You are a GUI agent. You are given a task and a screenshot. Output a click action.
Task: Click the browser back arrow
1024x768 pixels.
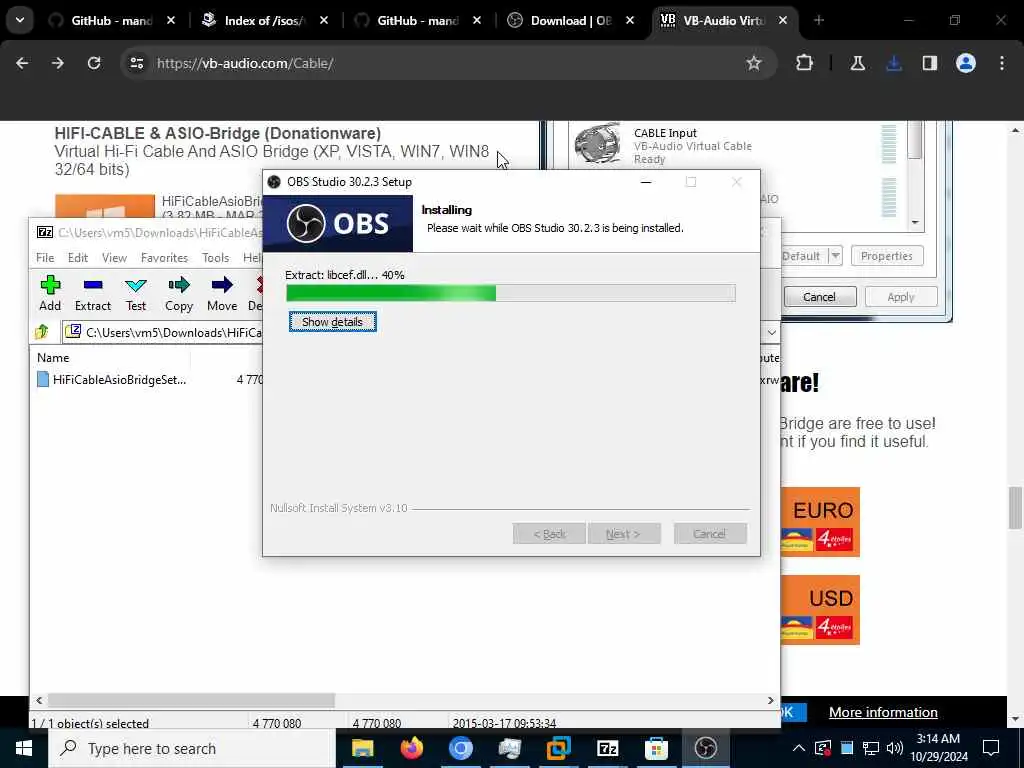click(x=22, y=63)
